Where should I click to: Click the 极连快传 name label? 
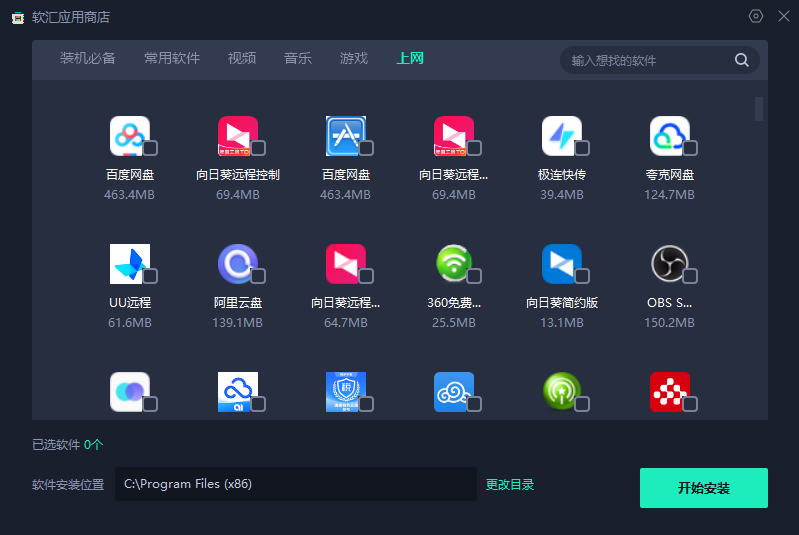tap(562, 175)
